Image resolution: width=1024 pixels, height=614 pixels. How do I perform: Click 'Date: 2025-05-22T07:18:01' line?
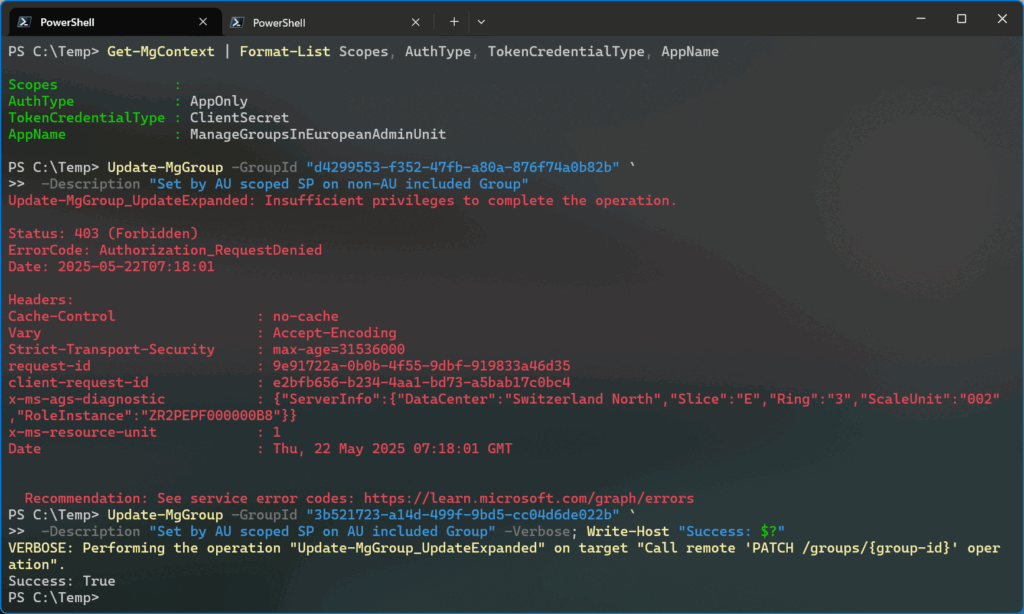(111, 267)
